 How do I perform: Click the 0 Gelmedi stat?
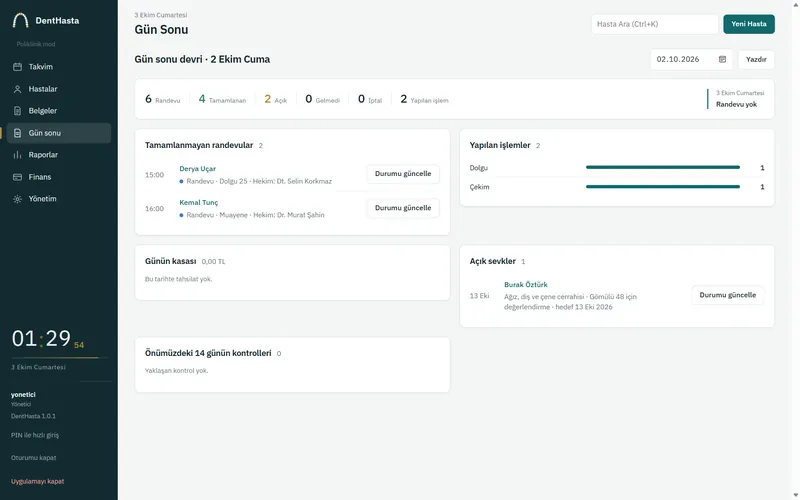click(x=322, y=99)
